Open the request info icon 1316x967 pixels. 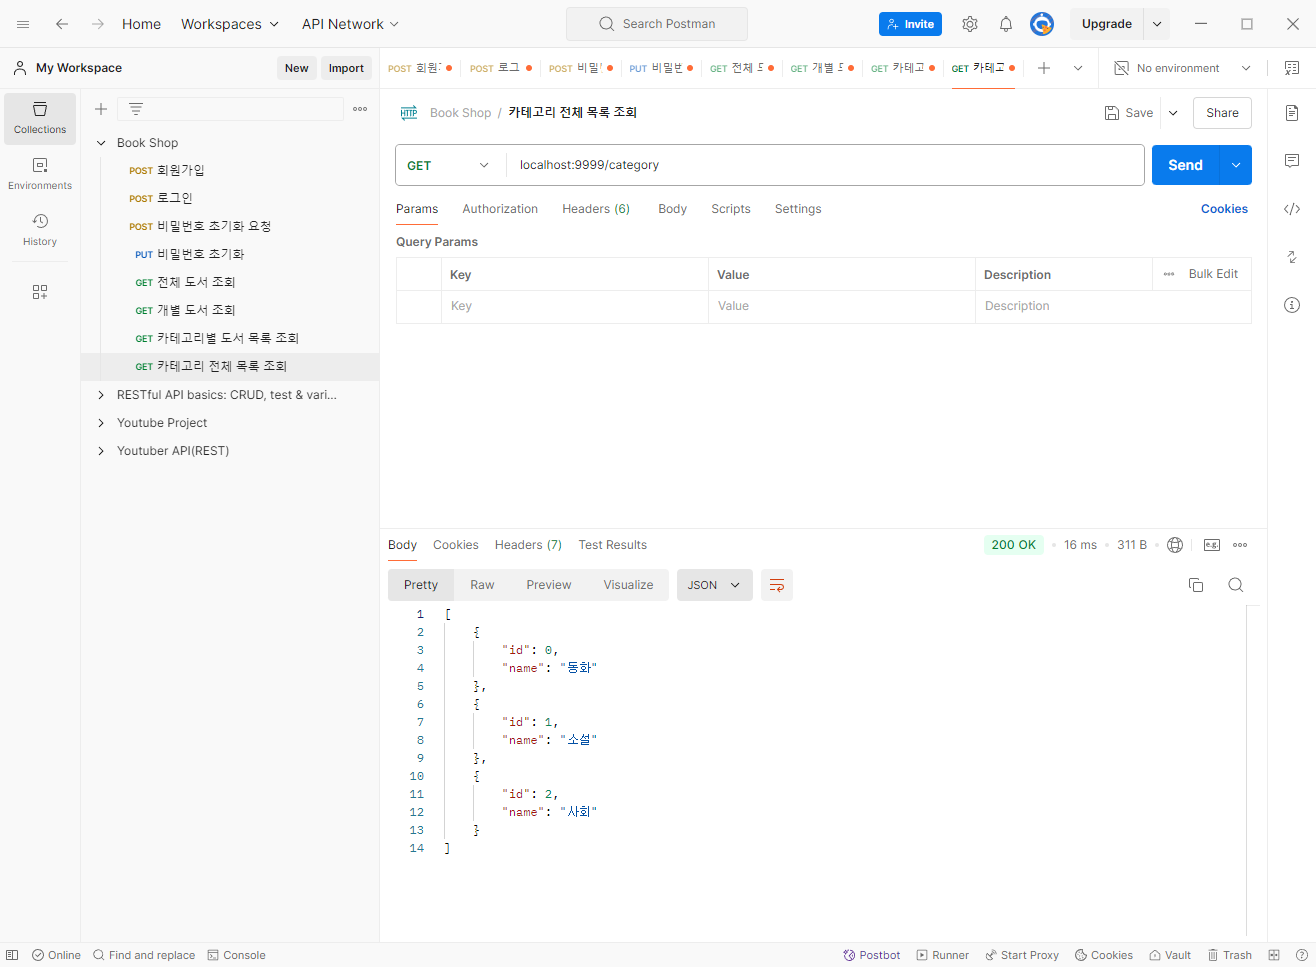tap(1292, 305)
